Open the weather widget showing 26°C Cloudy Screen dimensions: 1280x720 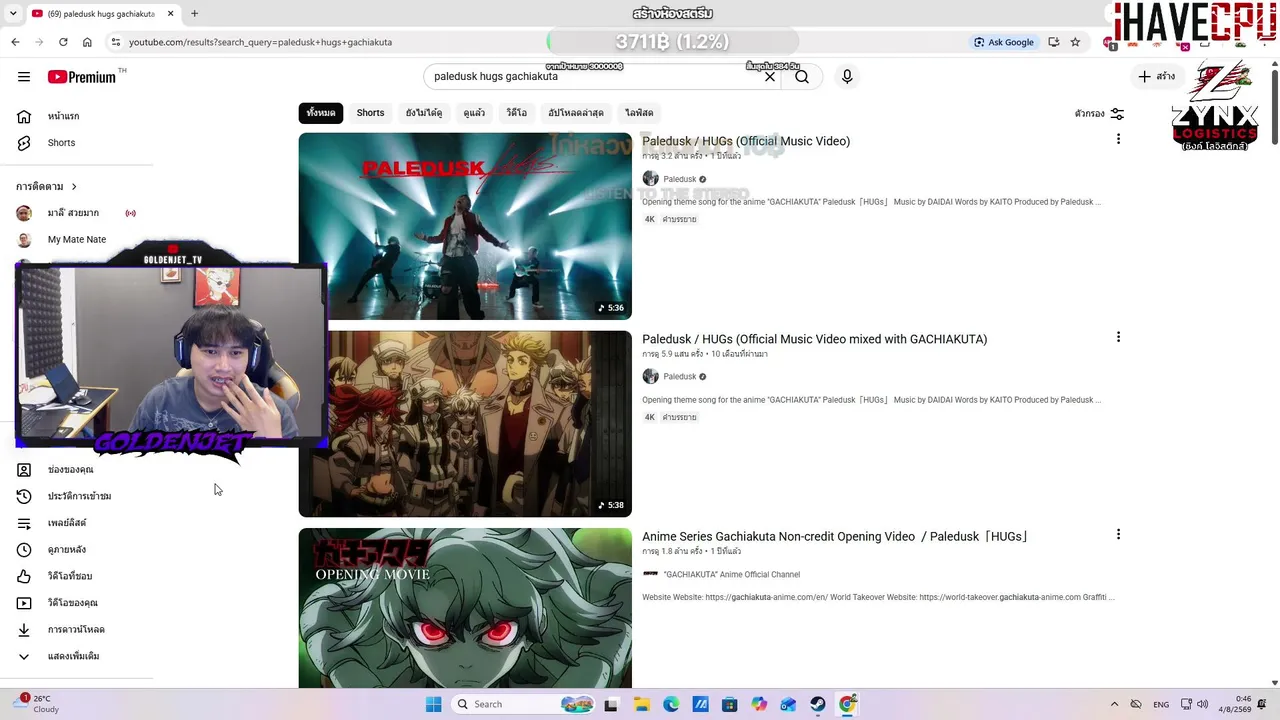[40, 704]
